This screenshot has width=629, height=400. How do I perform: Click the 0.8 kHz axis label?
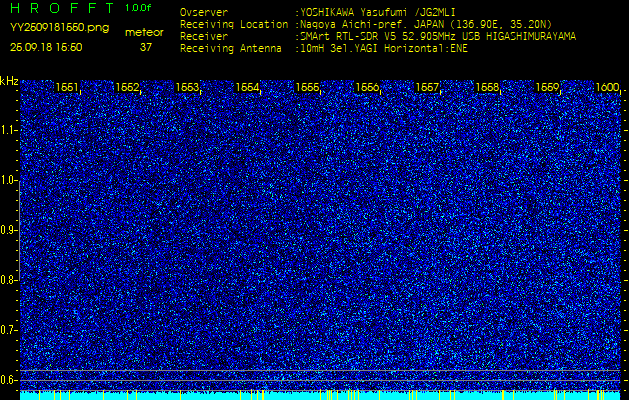(x=8, y=280)
